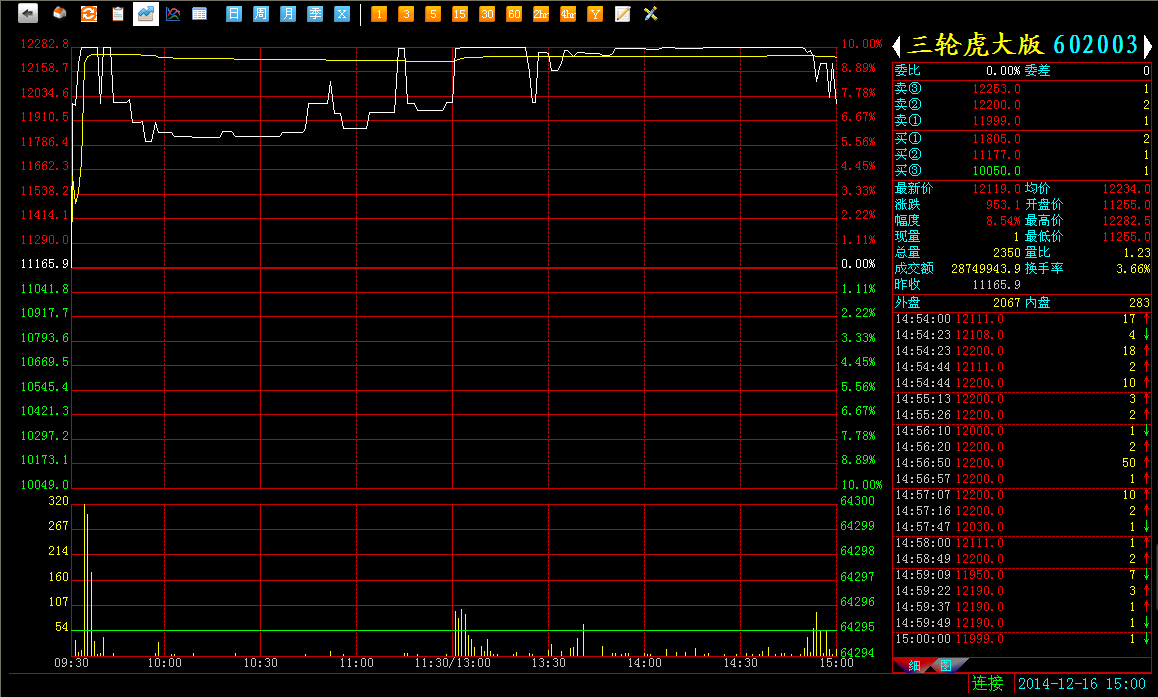This screenshot has width=1158, height=697.
Task: Select the 15-minute period button
Action: [459, 14]
